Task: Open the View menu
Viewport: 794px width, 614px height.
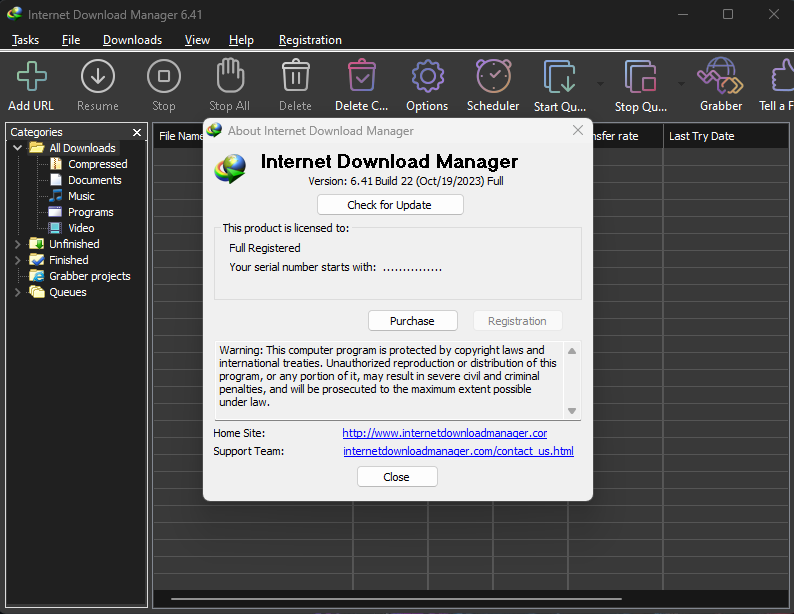Action: click(x=197, y=40)
